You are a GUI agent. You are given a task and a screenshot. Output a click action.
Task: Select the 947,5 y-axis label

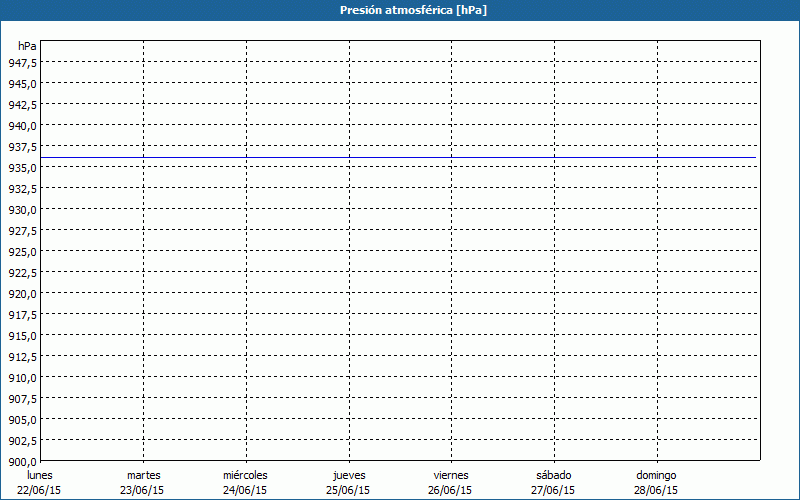click(23, 62)
